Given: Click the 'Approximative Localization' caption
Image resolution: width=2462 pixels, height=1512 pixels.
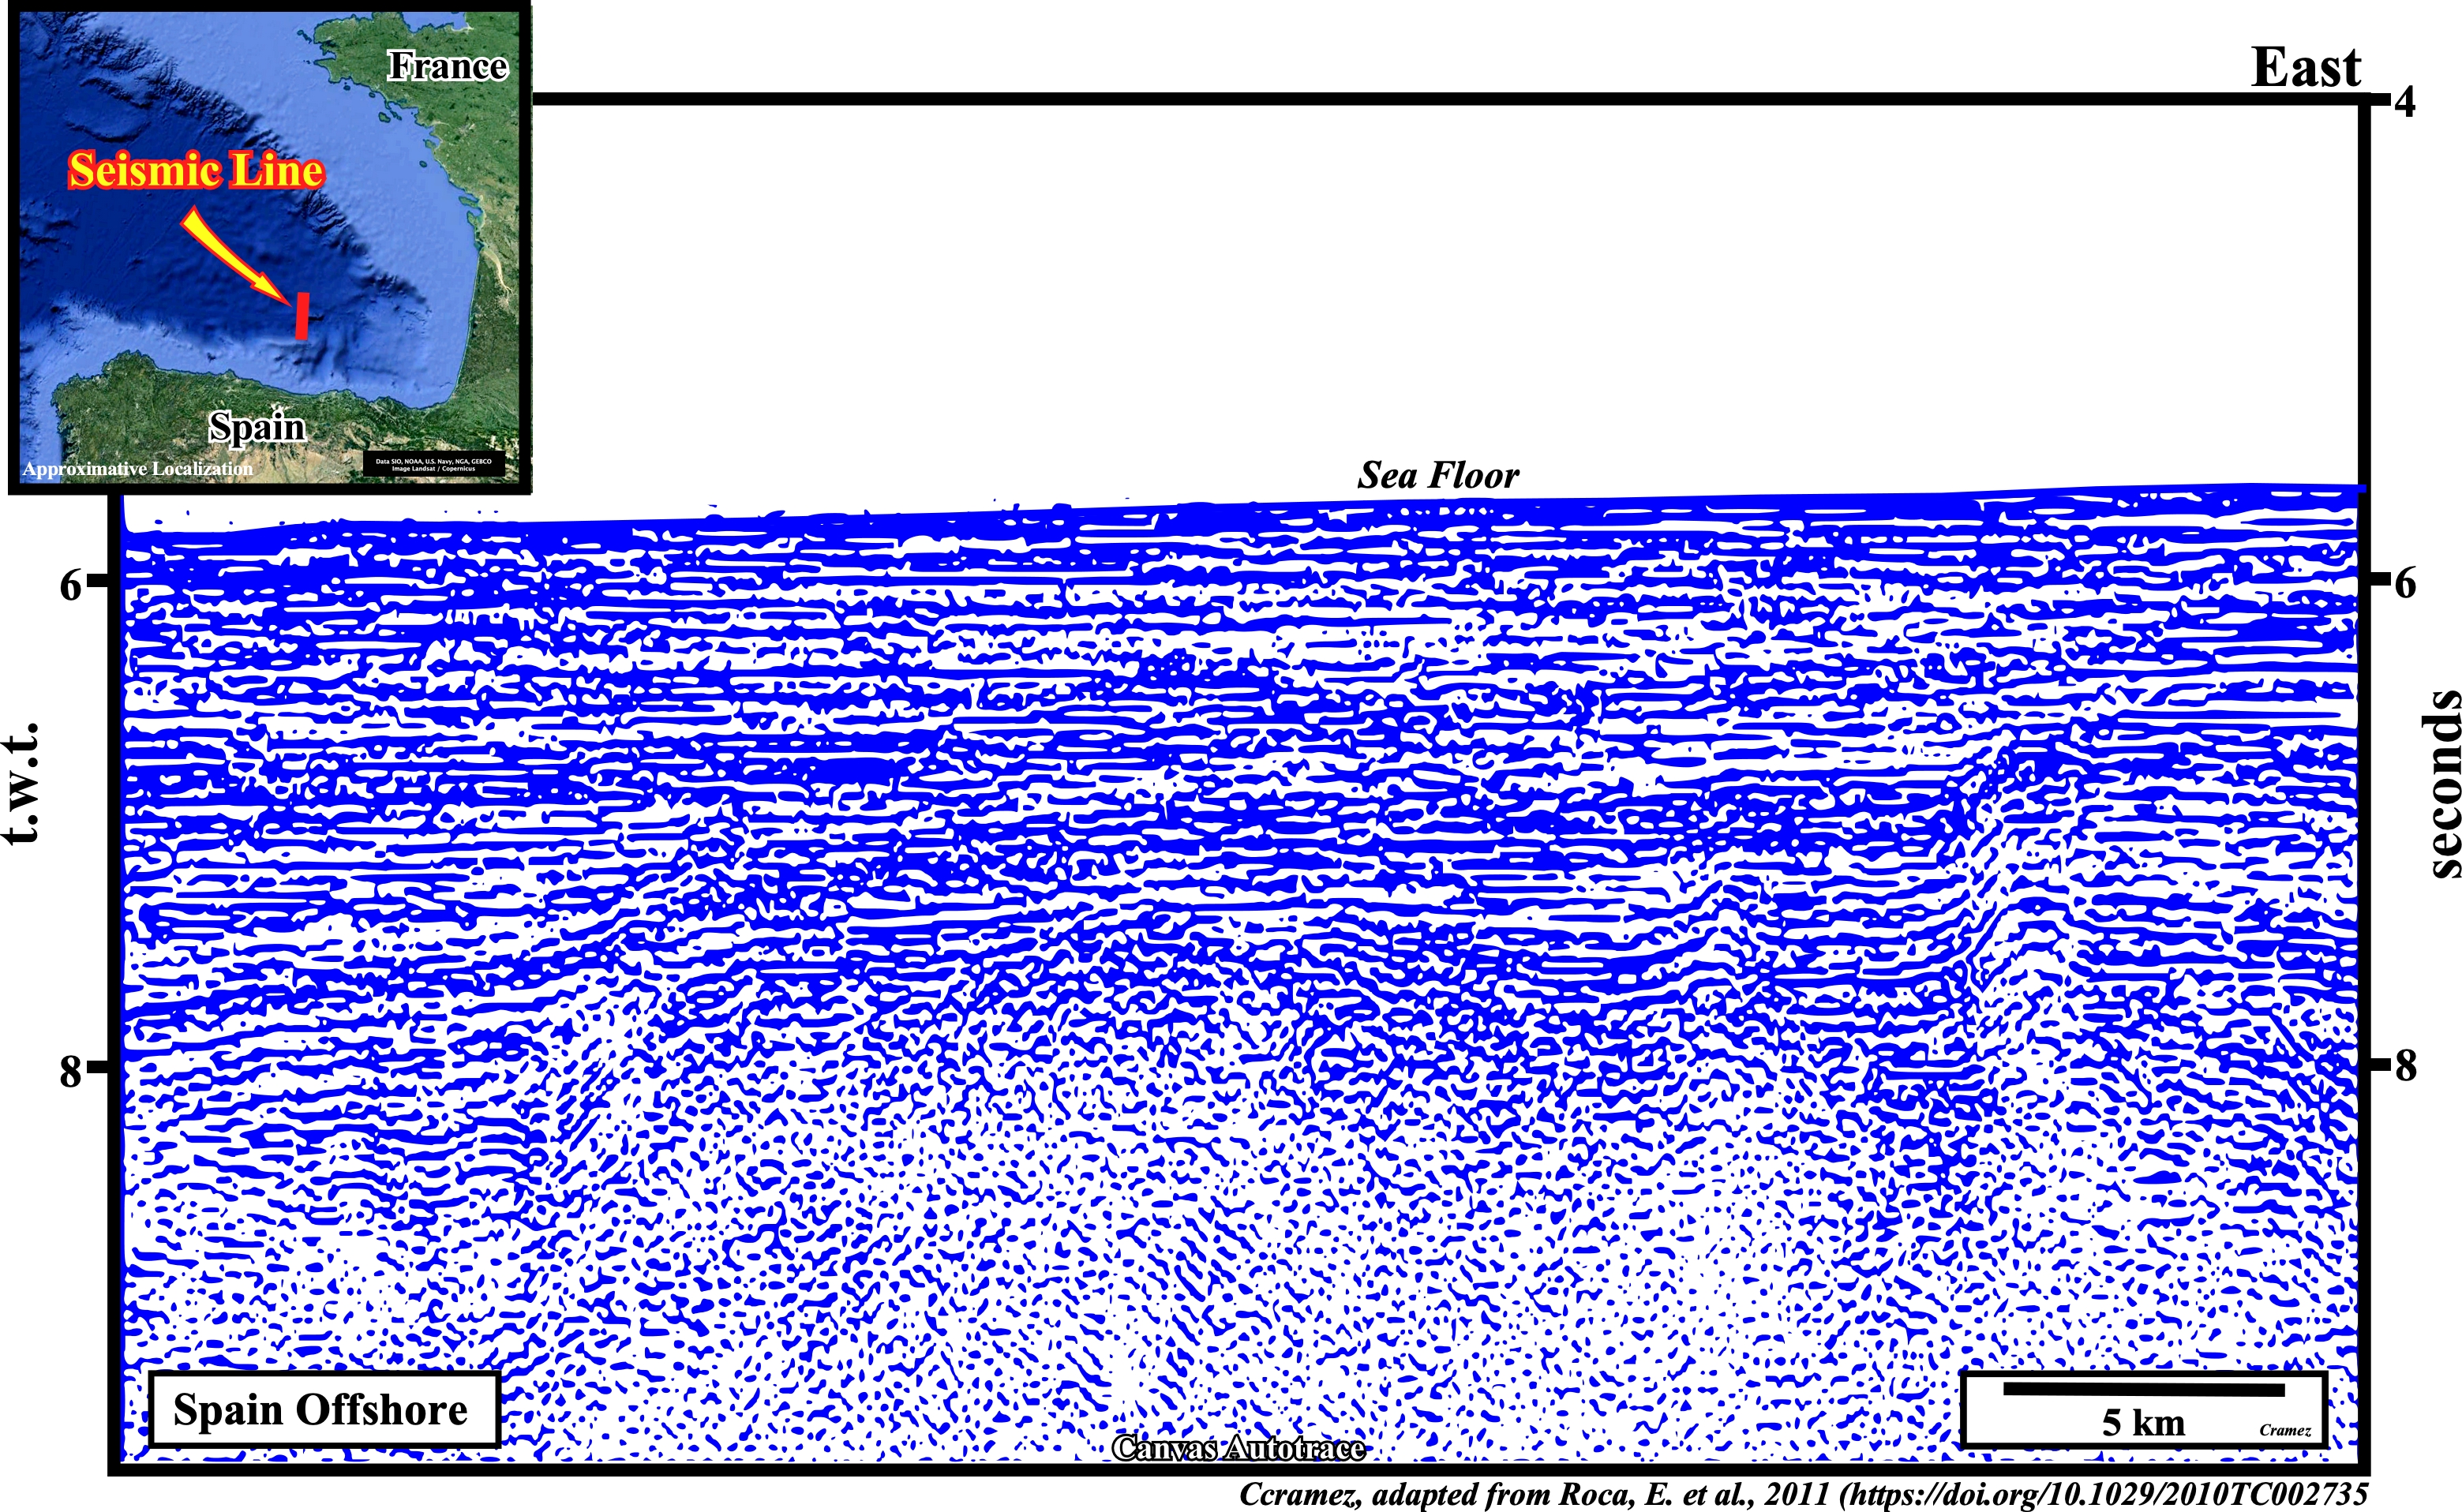Looking at the screenshot, I should 137,469.
